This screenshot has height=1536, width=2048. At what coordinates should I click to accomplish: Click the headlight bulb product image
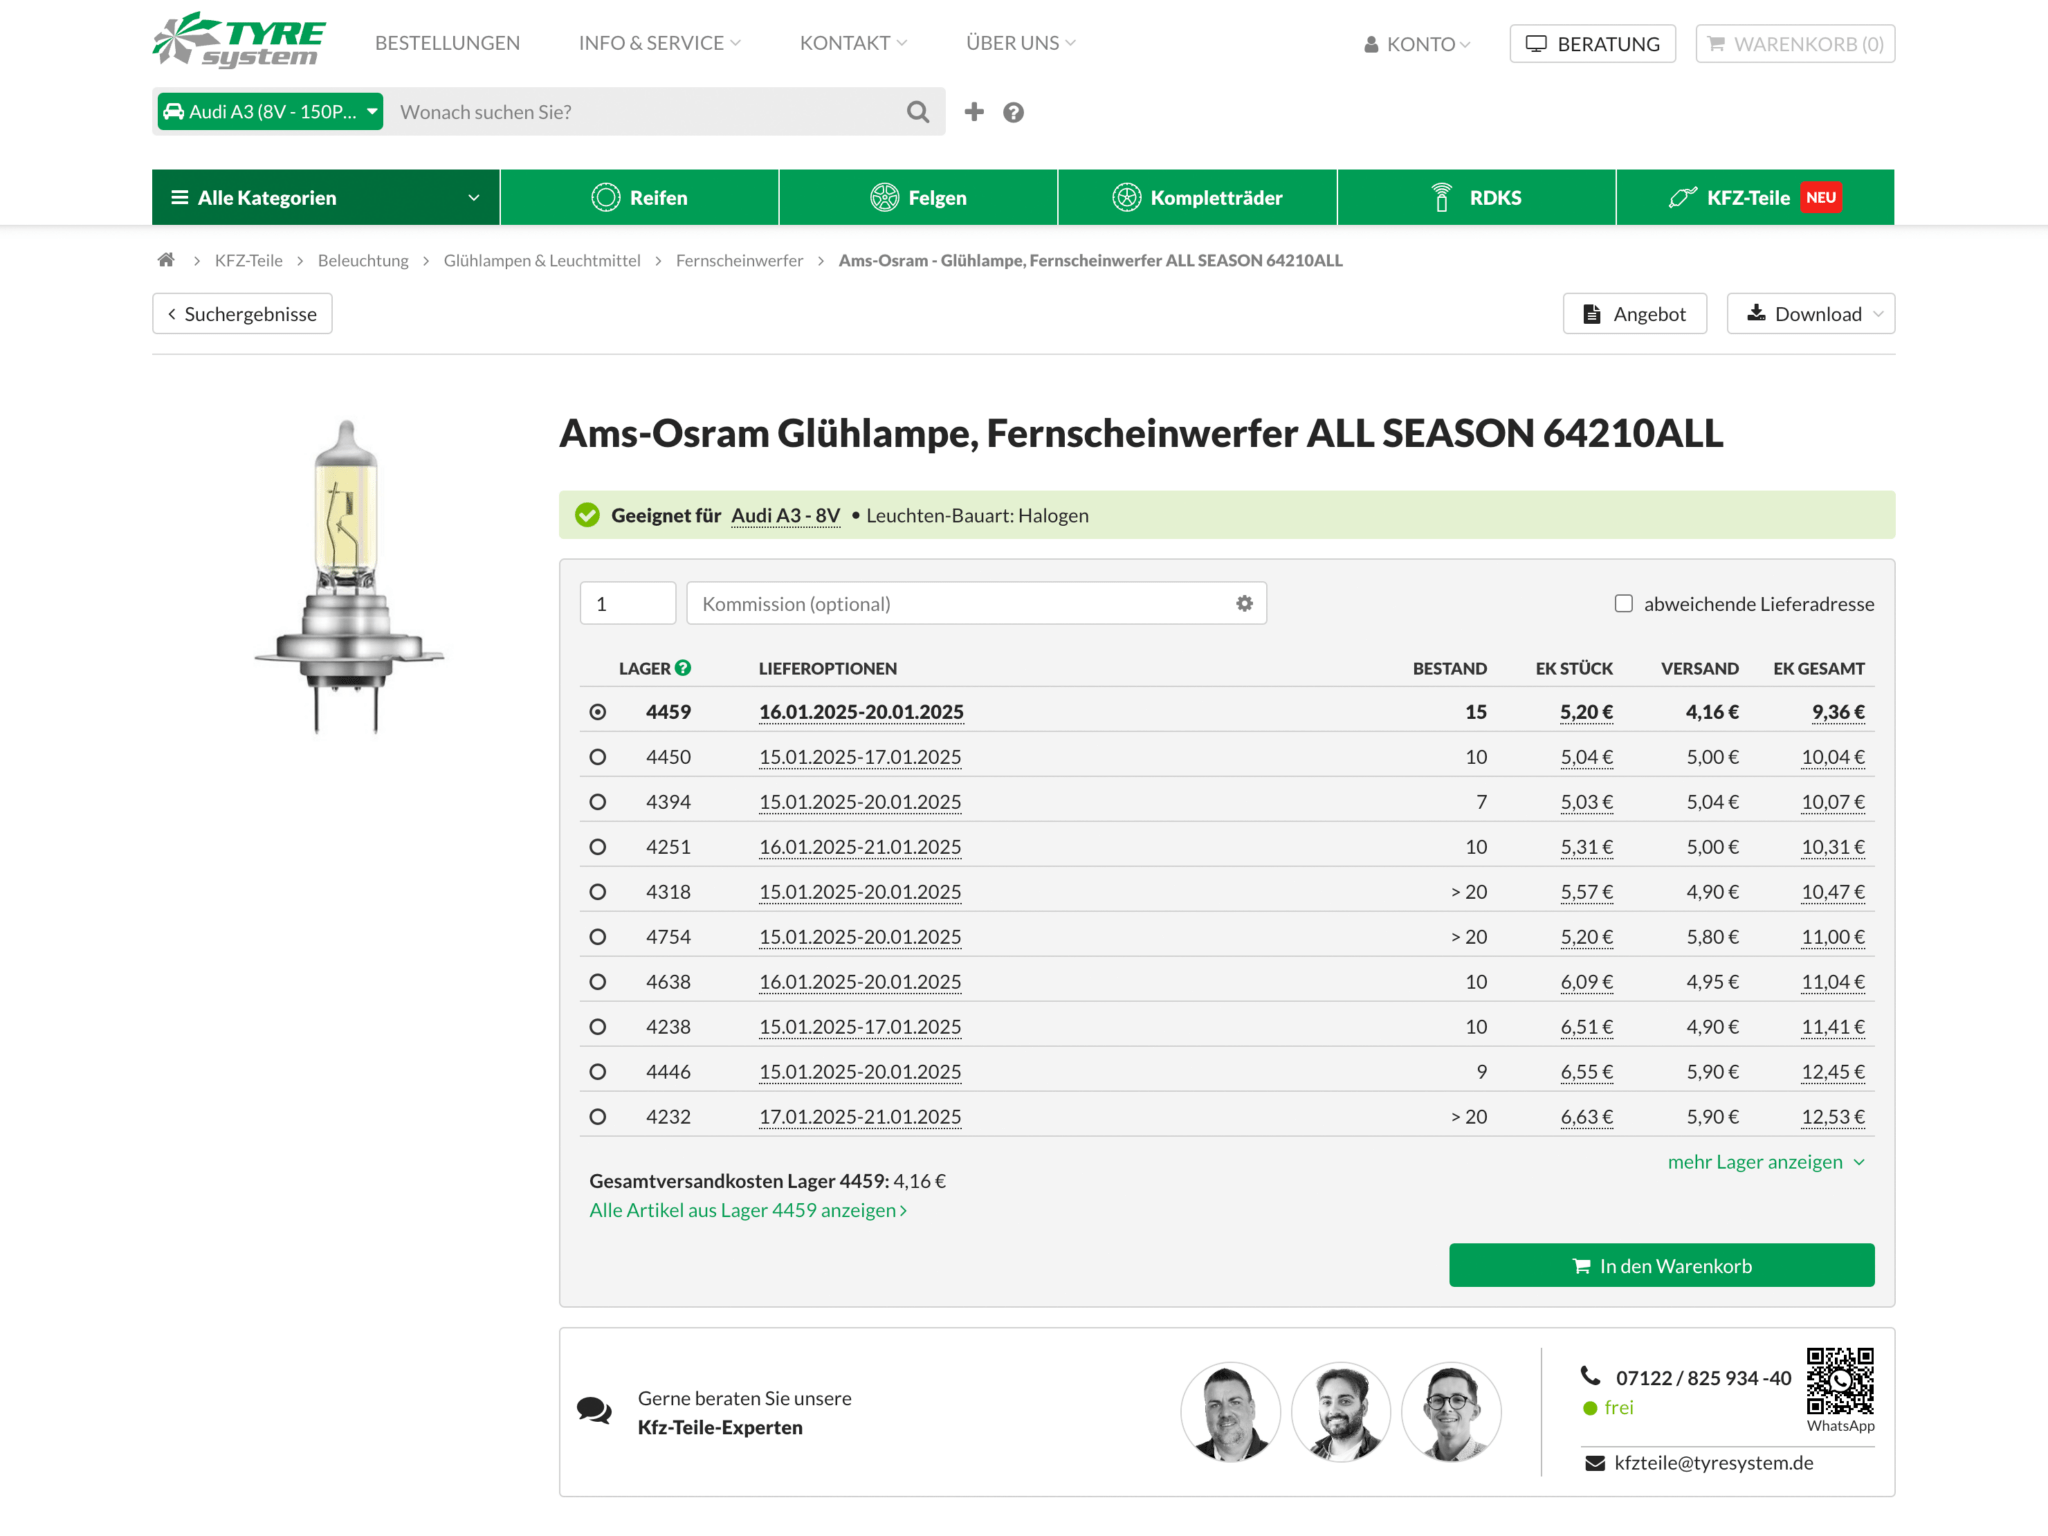point(348,577)
